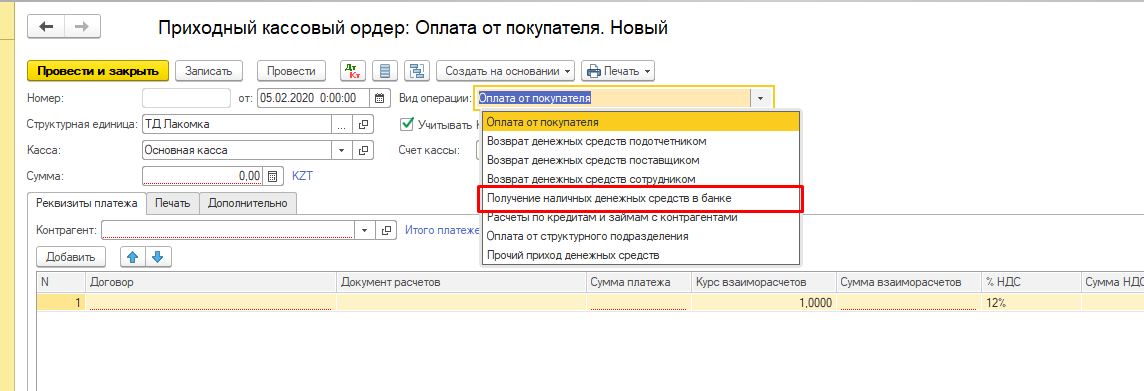
Task: Select Оплата от покупателя in the list
Action: [641, 122]
